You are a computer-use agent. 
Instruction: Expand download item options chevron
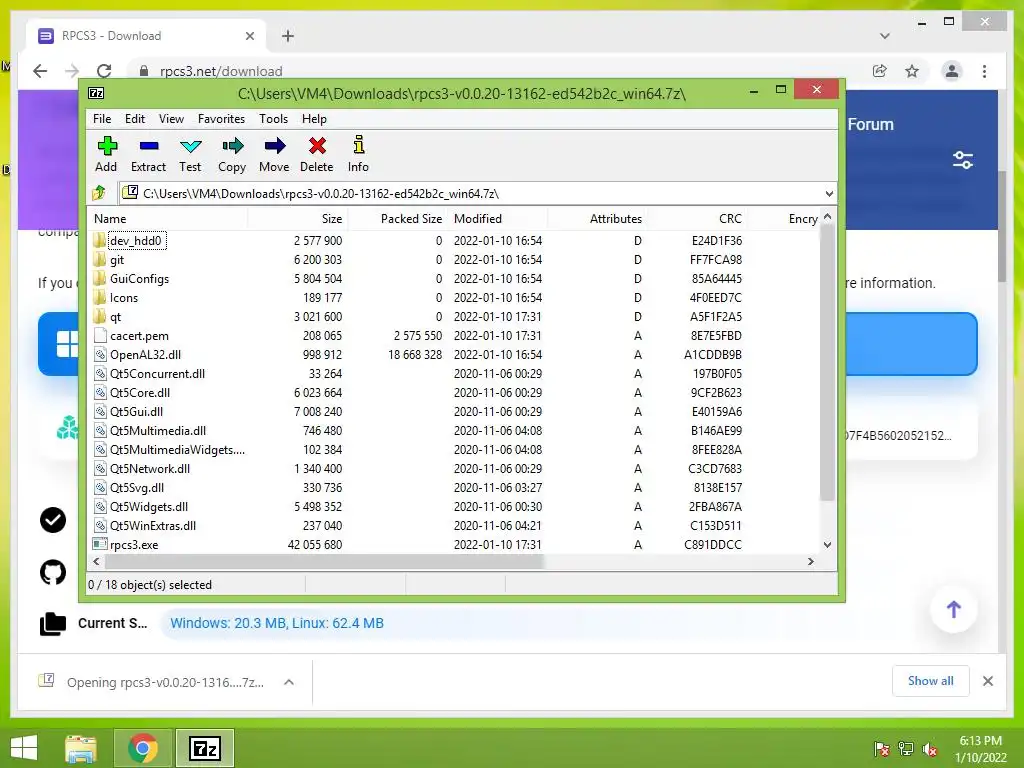(x=289, y=682)
